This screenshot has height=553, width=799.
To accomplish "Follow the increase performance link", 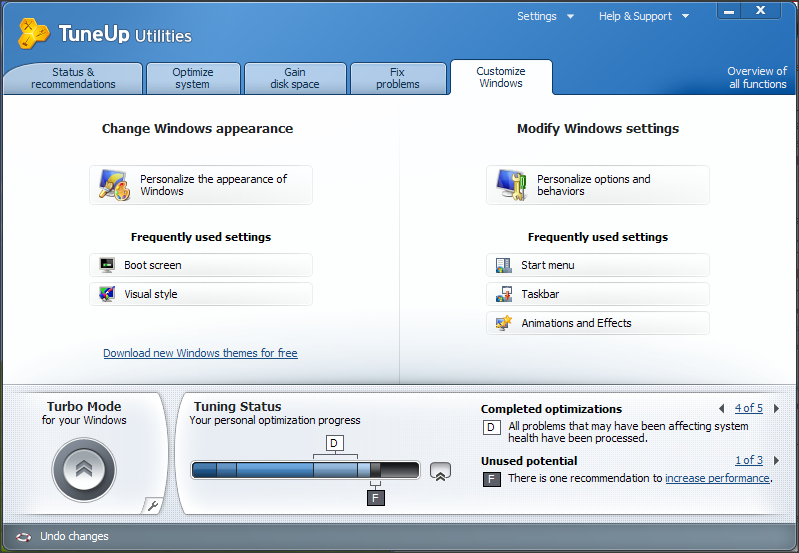I will [717, 478].
